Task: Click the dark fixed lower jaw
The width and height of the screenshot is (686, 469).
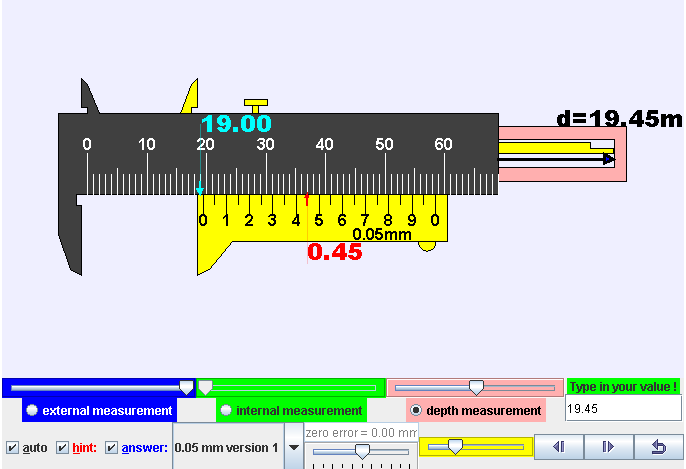Action: [x=71, y=235]
